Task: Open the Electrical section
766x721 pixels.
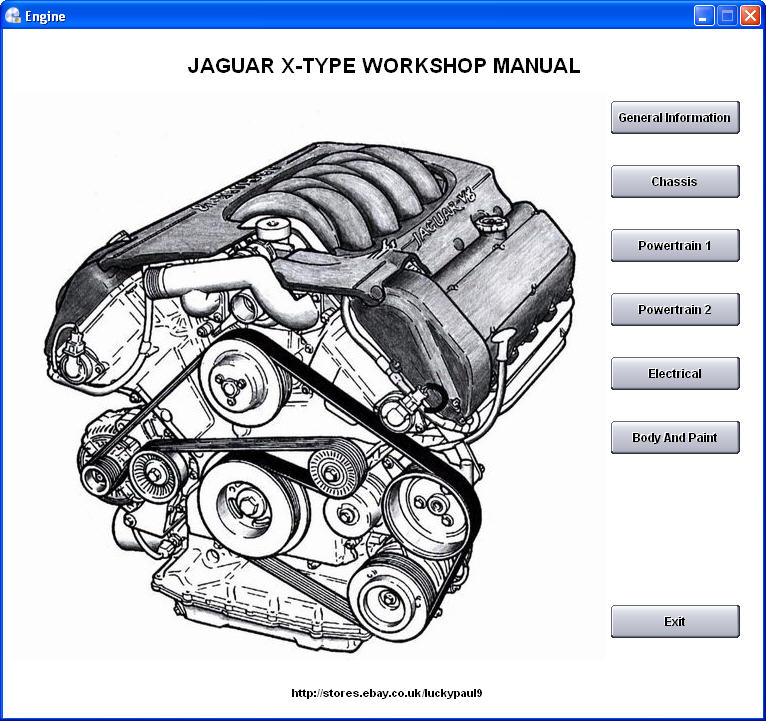Action: 675,373
